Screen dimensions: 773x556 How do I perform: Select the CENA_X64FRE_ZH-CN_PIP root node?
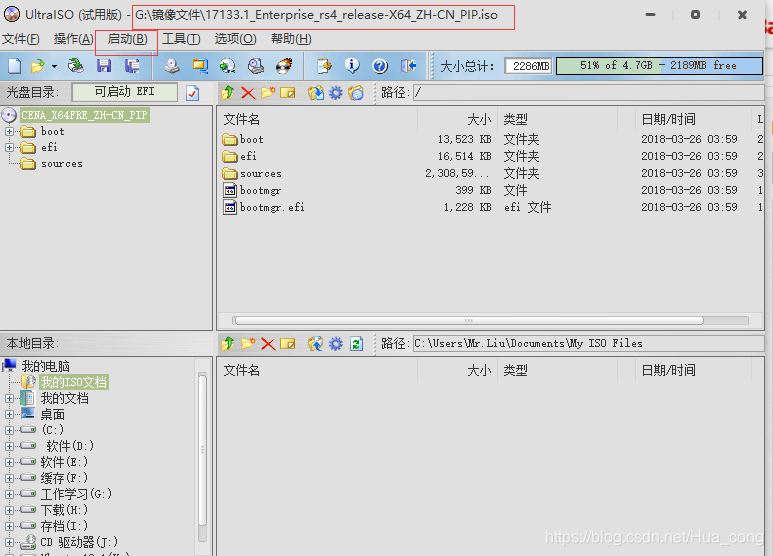click(x=84, y=115)
